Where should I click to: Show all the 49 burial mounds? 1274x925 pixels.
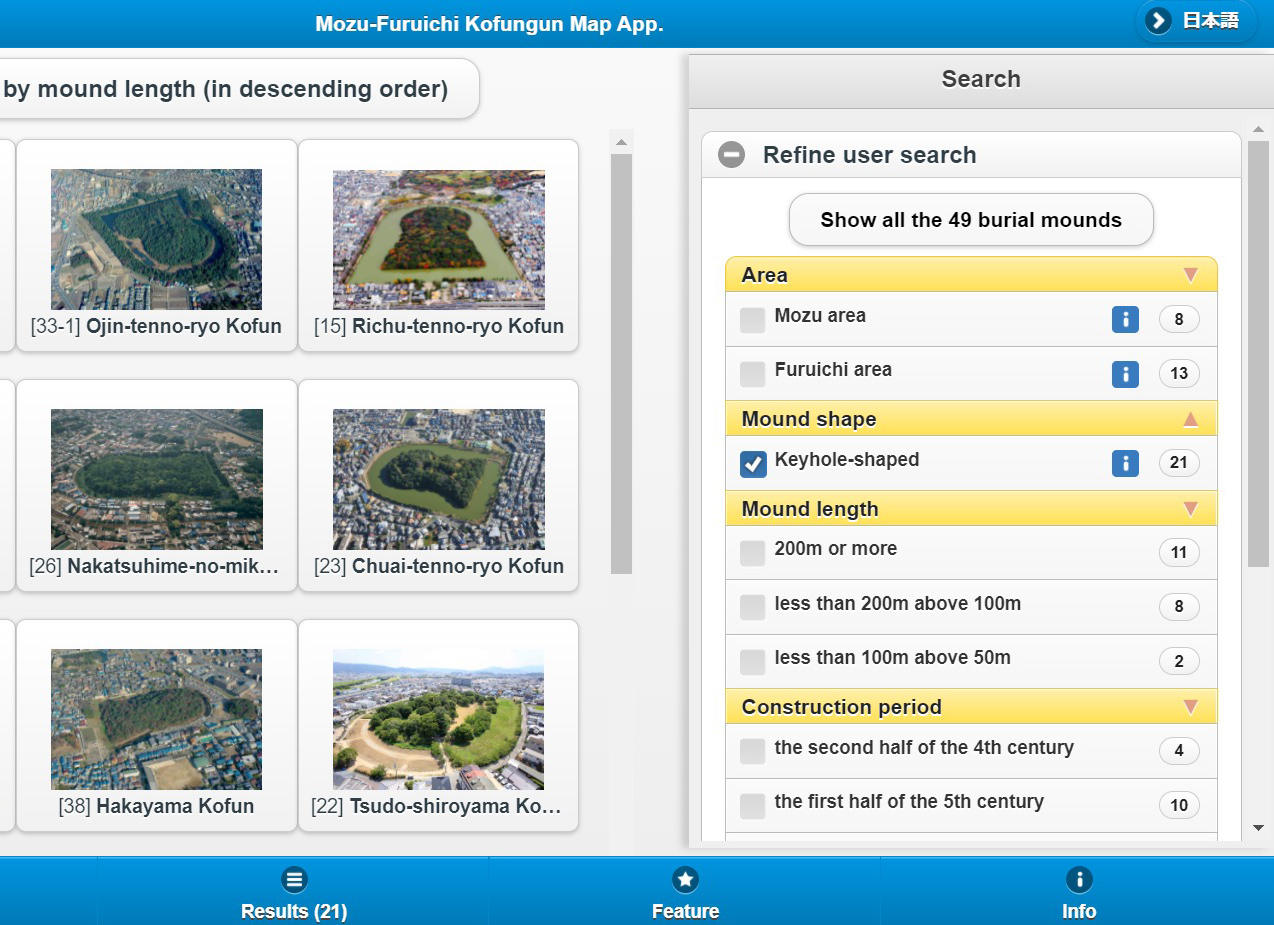click(x=971, y=220)
